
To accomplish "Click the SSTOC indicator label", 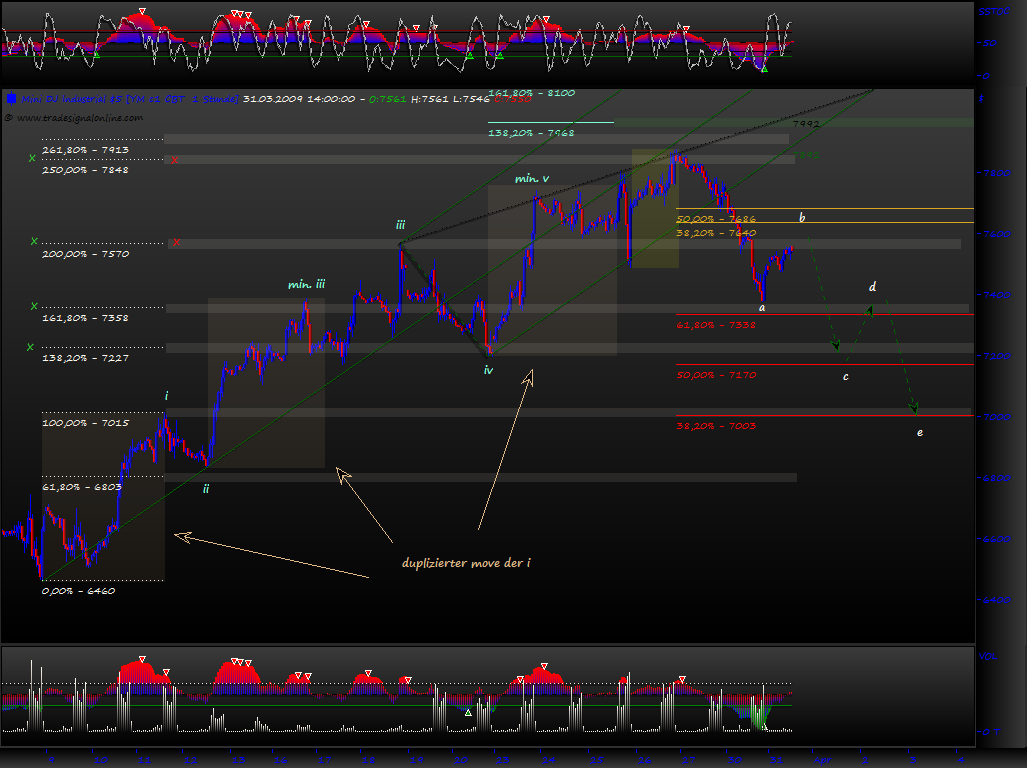I will pyautogui.click(x=994, y=12).
